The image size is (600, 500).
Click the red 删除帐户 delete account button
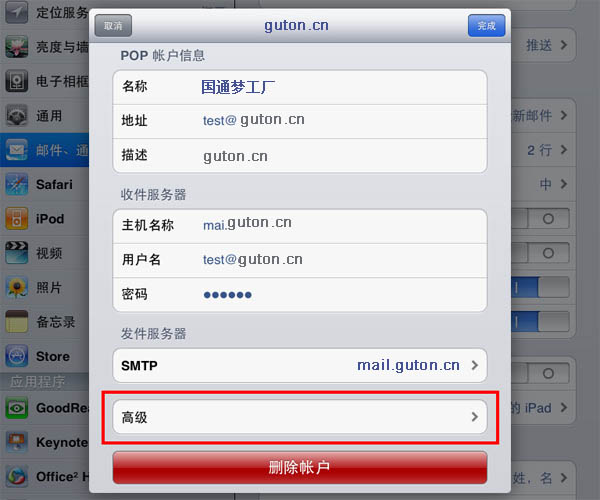pos(300,467)
